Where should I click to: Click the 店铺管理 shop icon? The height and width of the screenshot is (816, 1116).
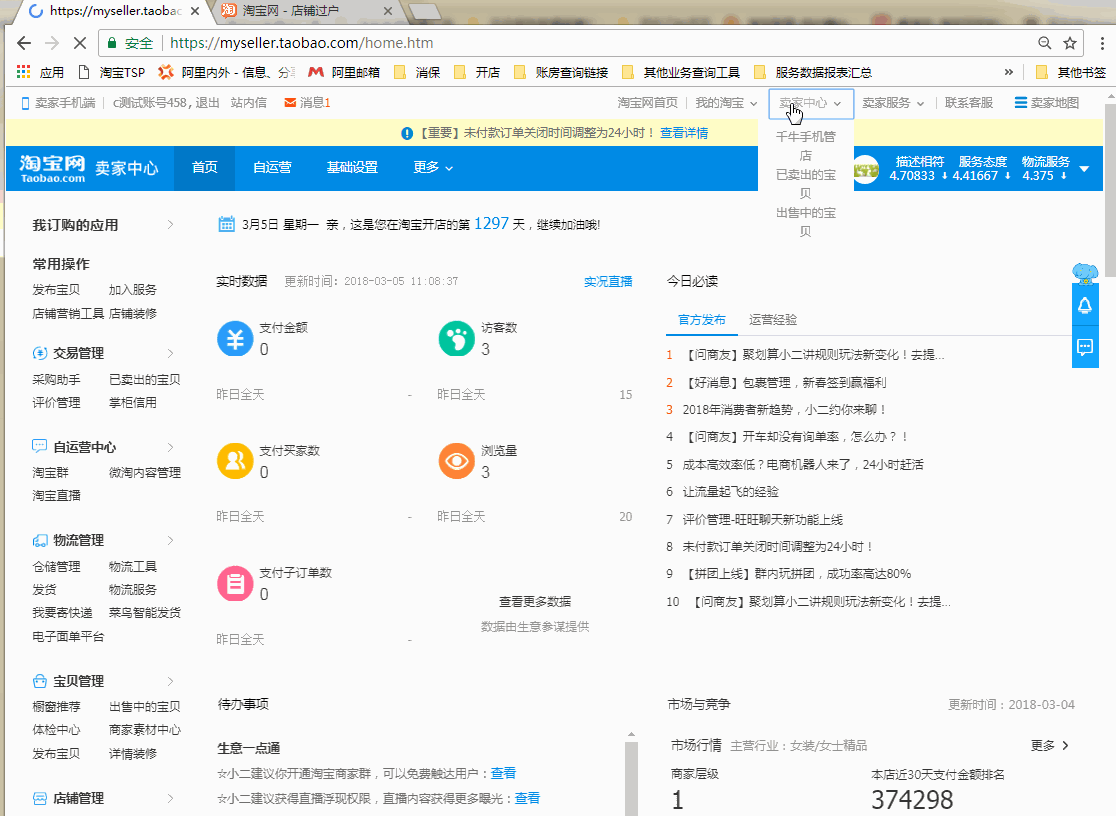coord(40,798)
